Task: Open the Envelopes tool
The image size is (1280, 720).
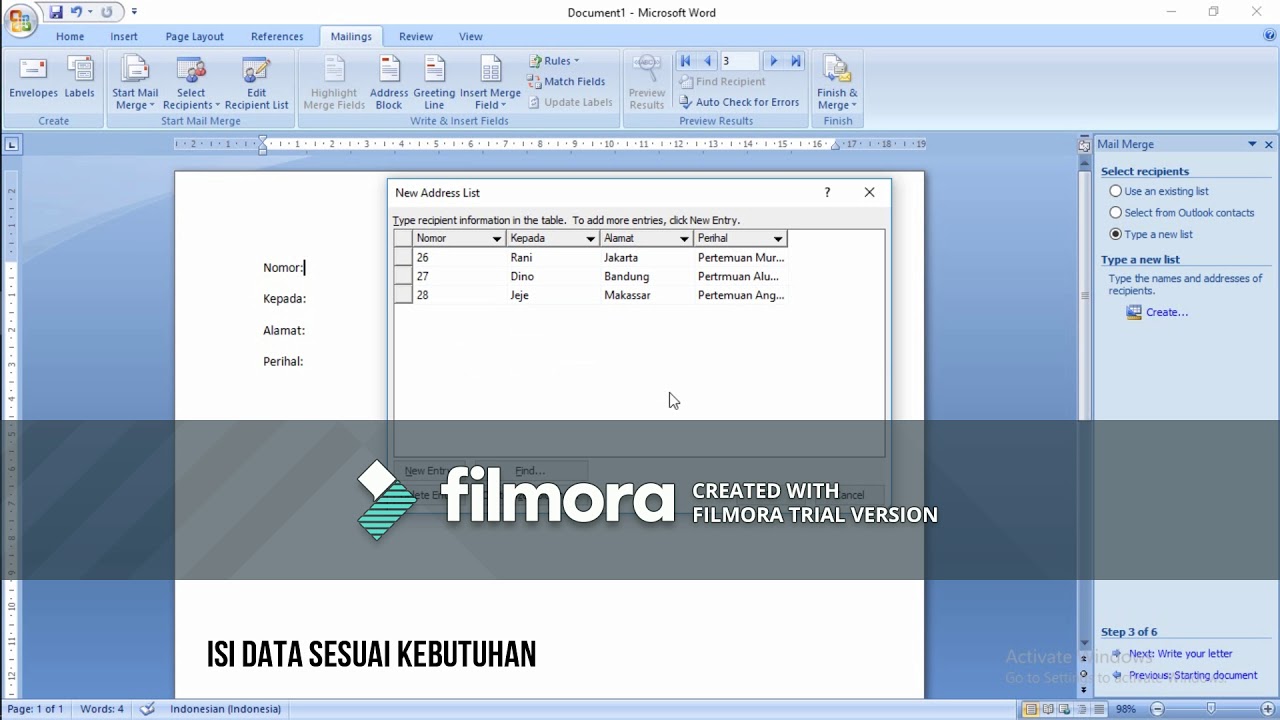Action: (34, 78)
